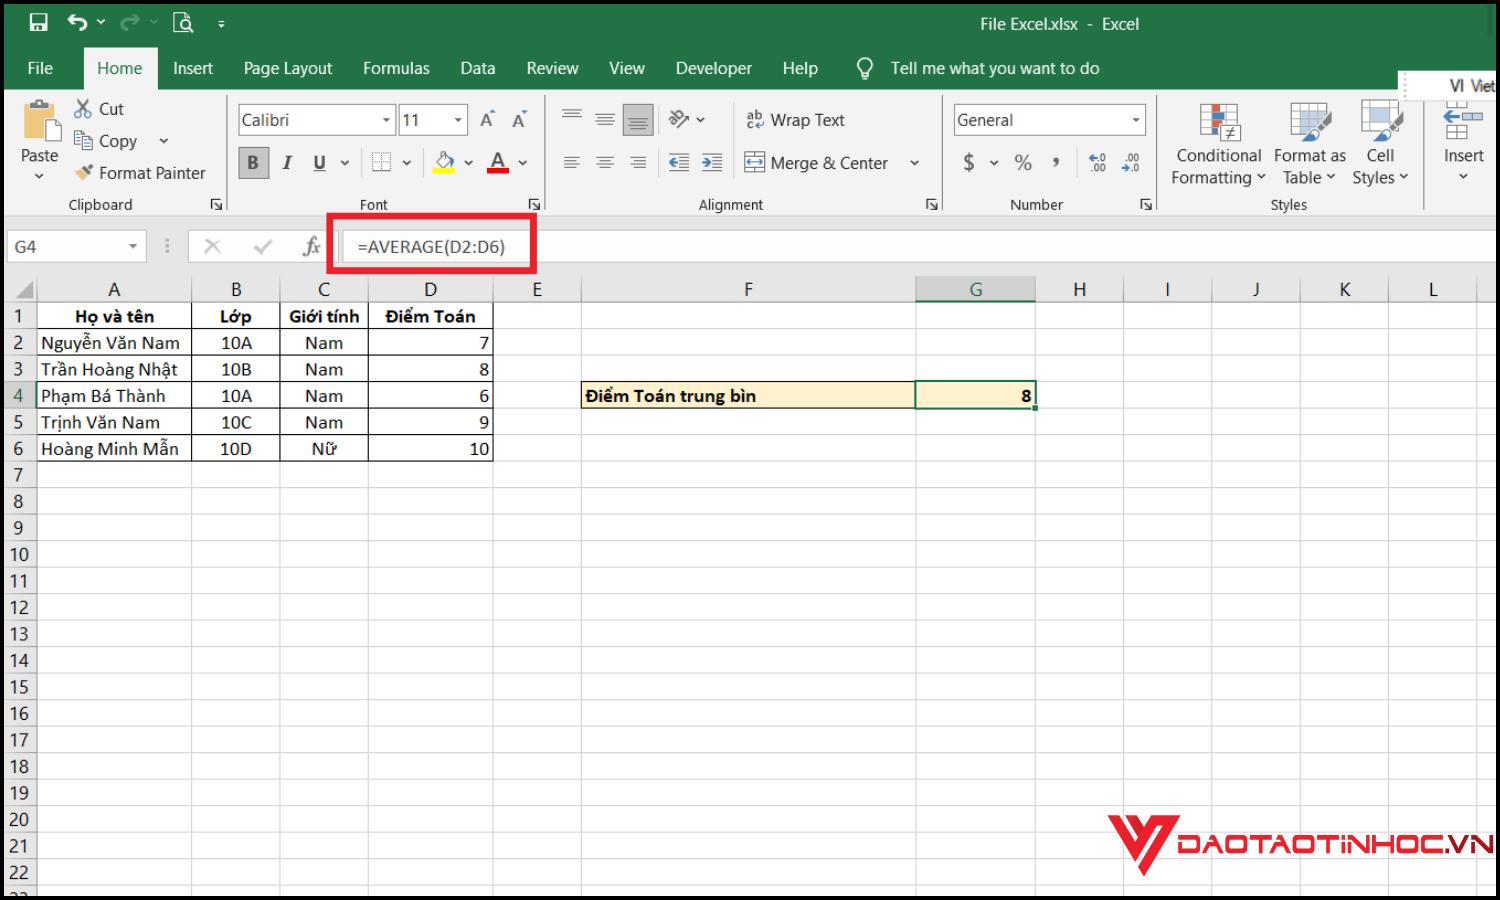
Task: Switch to the Formulas tab
Action: pyautogui.click(x=396, y=68)
